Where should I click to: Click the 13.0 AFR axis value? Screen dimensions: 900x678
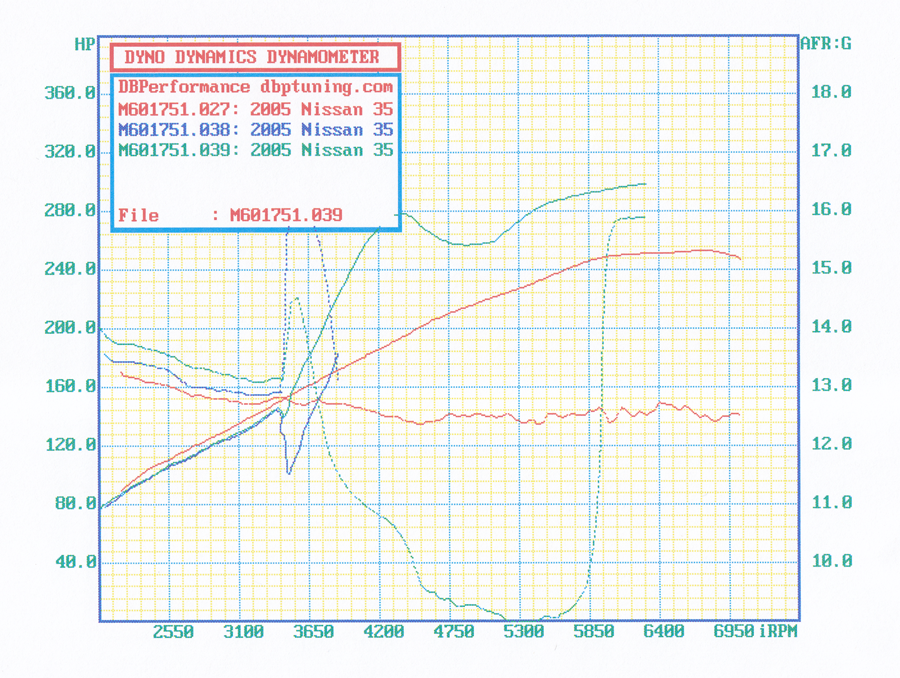(x=831, y=385)
